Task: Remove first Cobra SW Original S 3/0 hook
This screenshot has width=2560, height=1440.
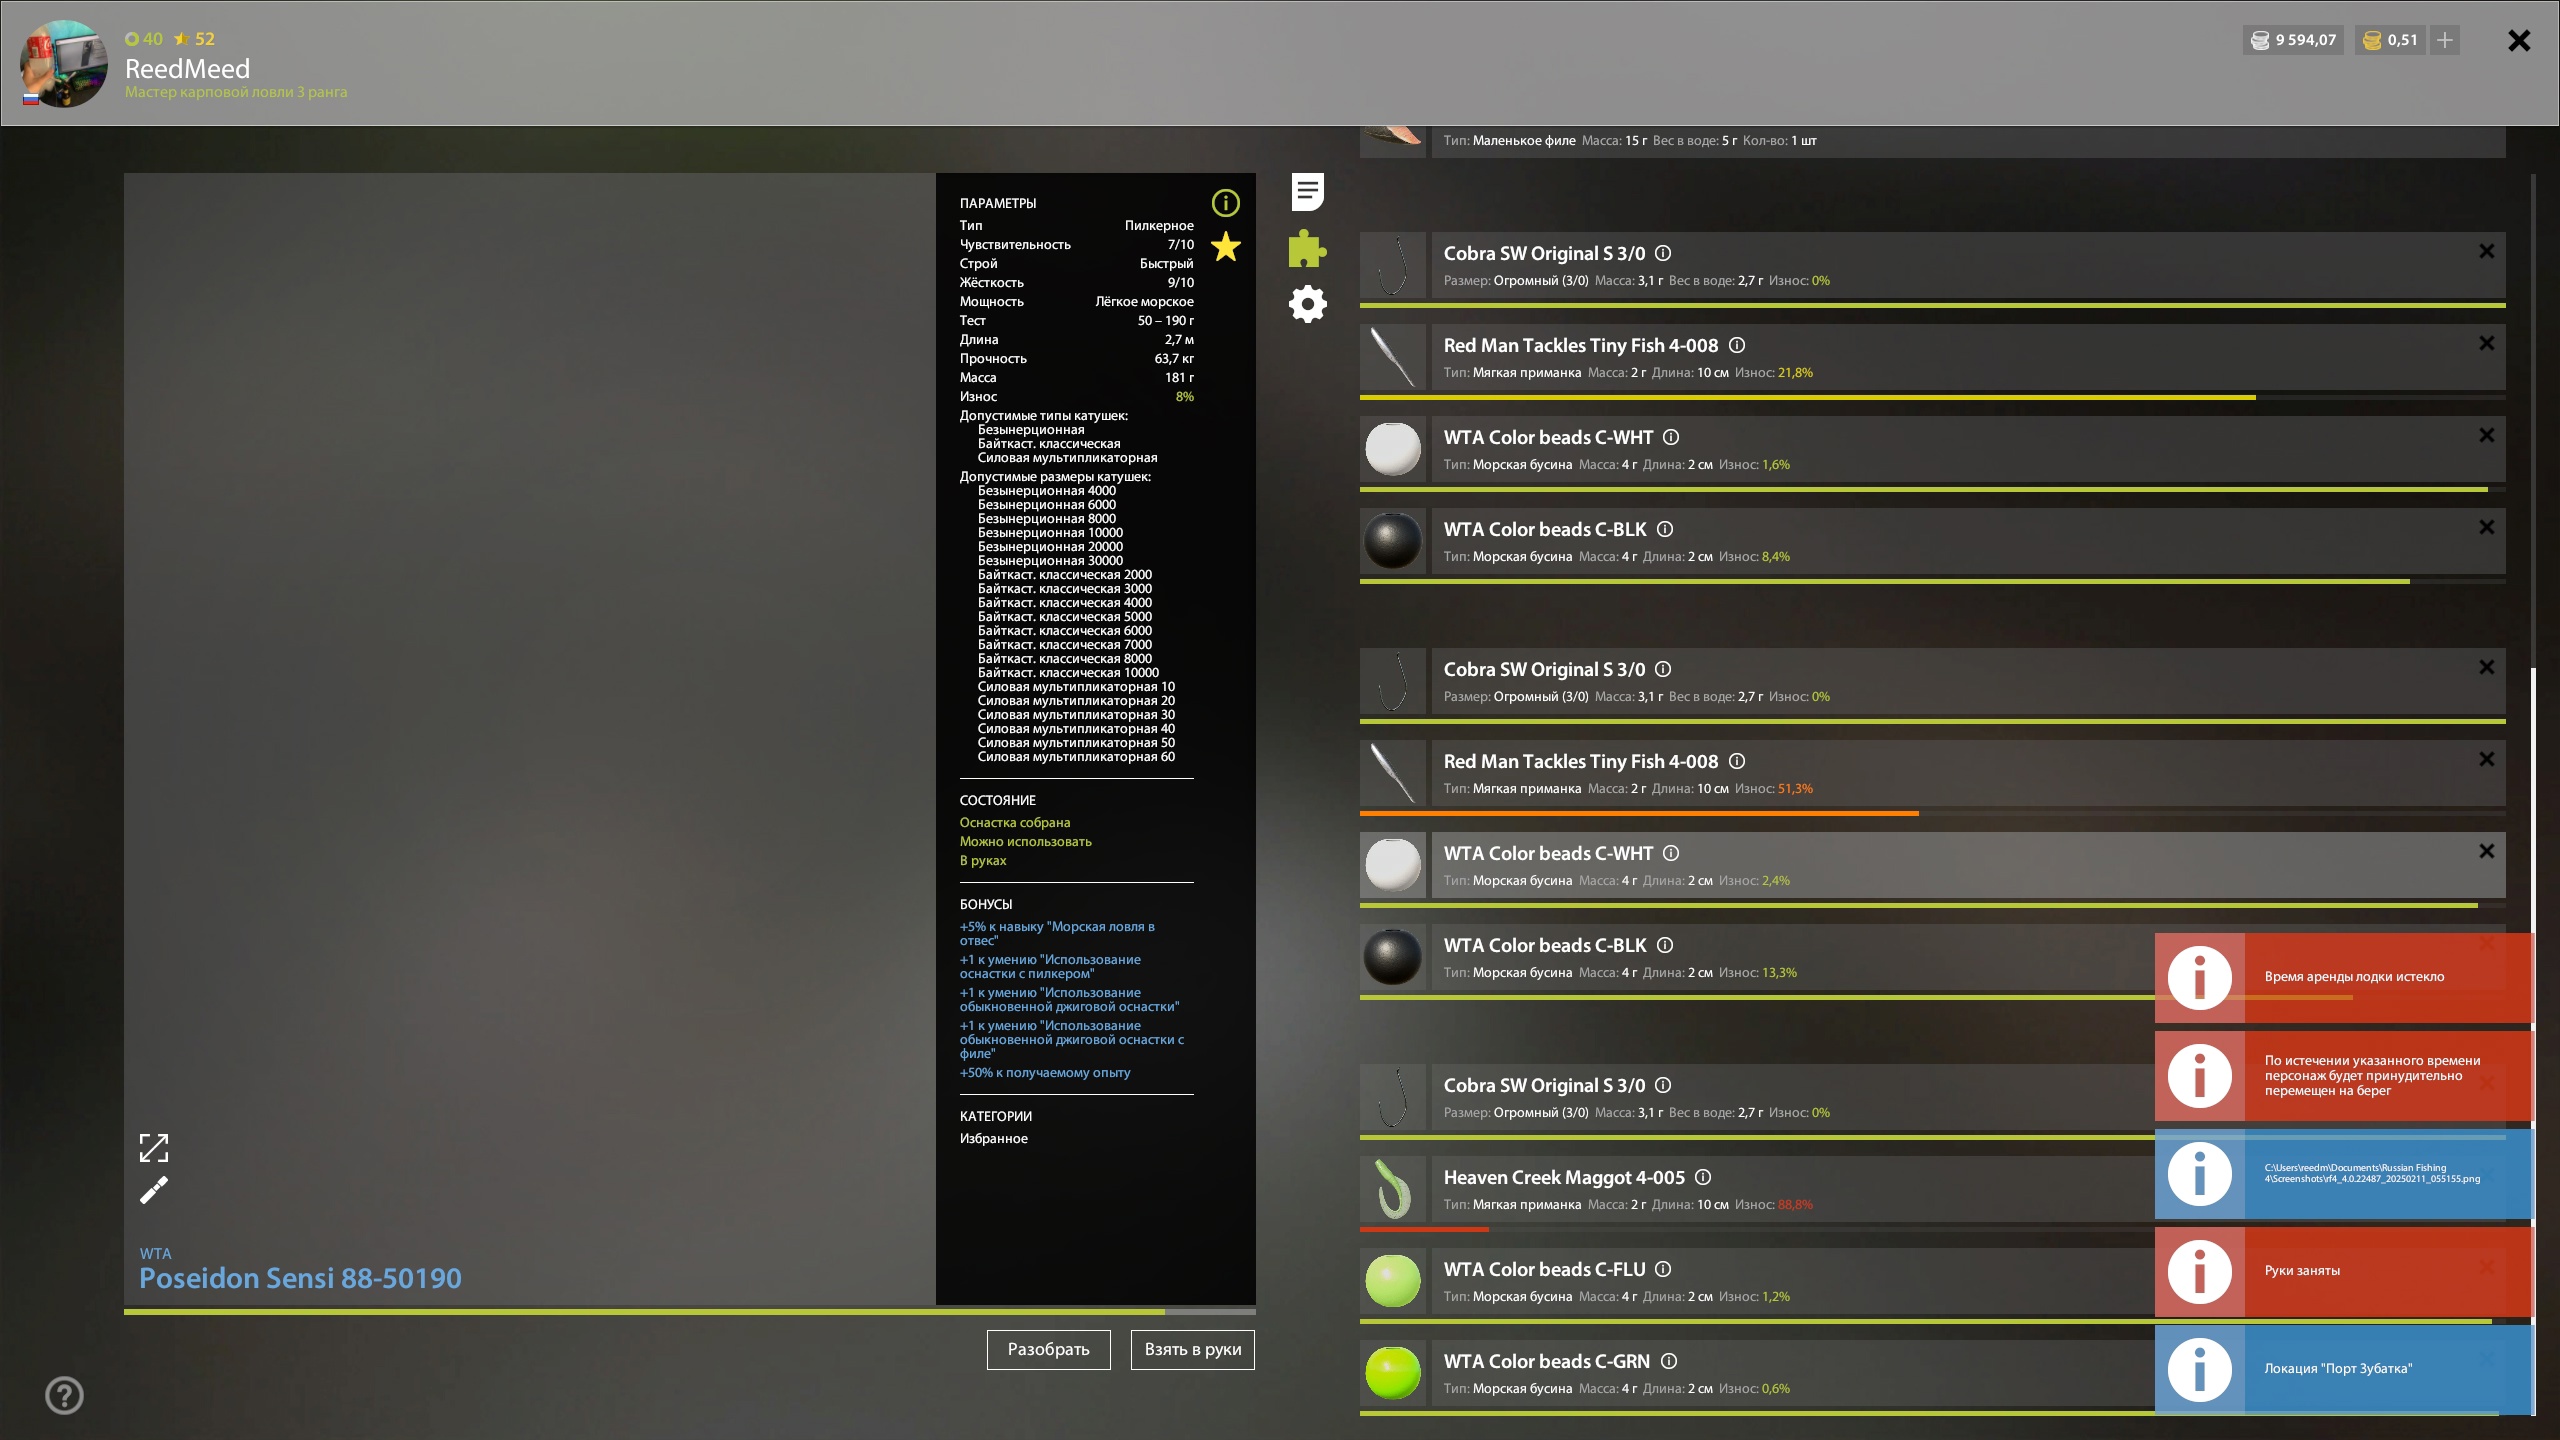Action: coord(2486,251)
